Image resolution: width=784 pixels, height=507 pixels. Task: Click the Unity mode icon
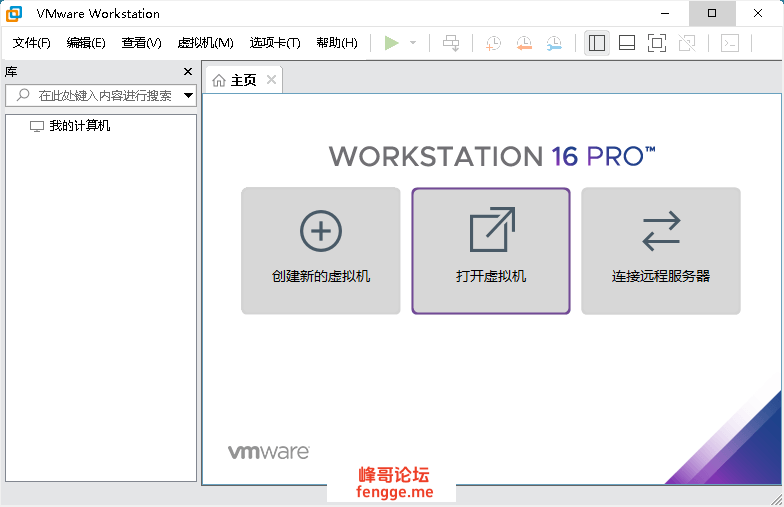[687, 43]
